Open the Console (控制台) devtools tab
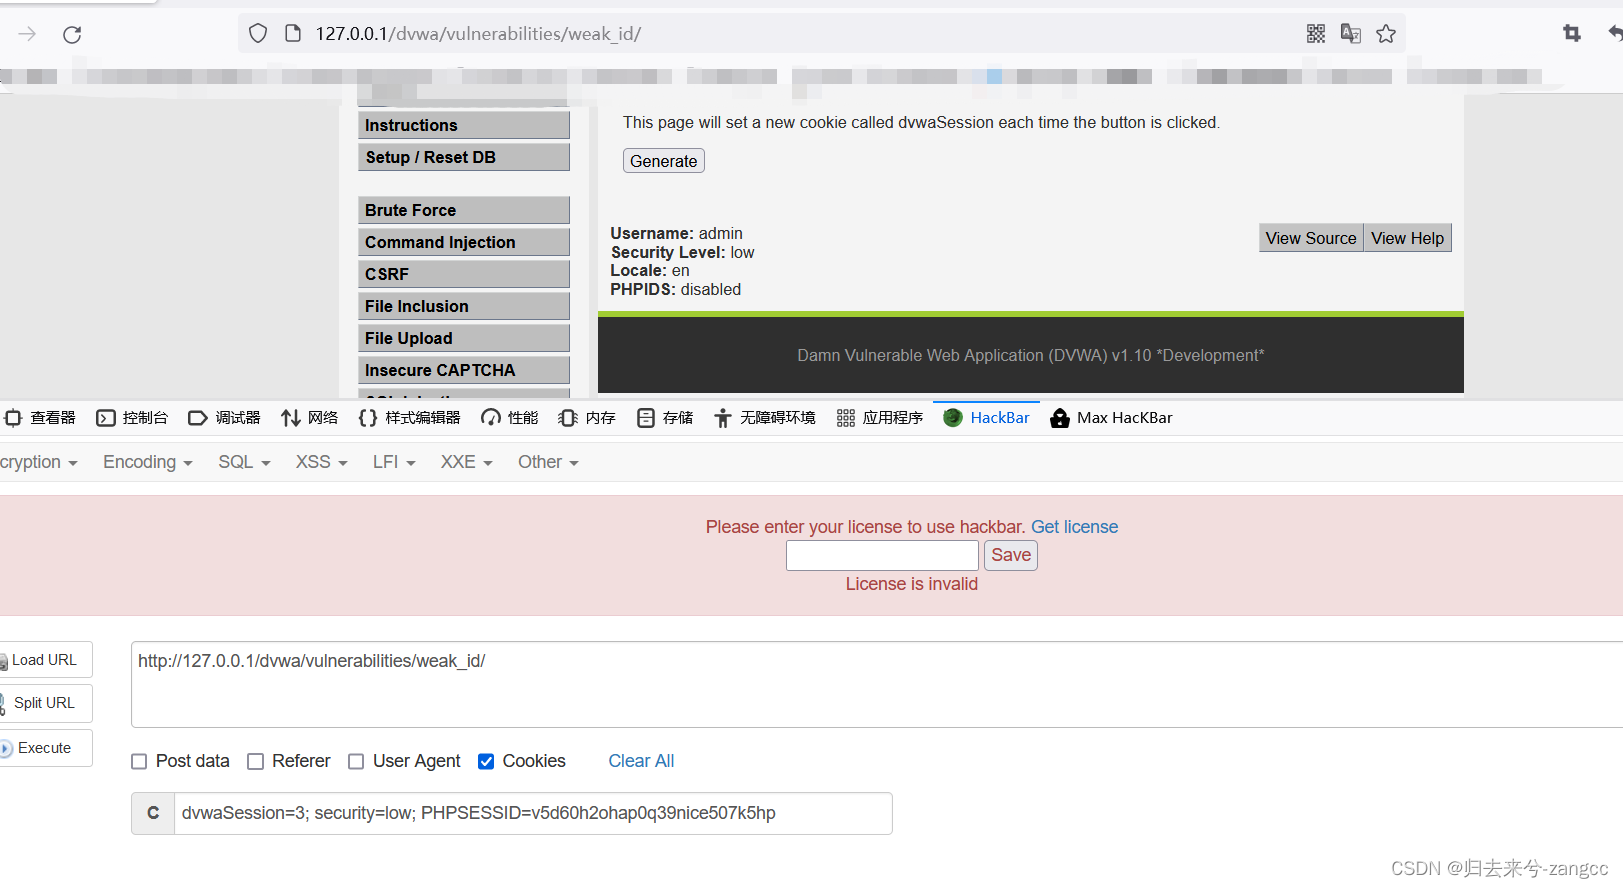The height and width of the screenshot is (888, 1623). tap(132, 418)
